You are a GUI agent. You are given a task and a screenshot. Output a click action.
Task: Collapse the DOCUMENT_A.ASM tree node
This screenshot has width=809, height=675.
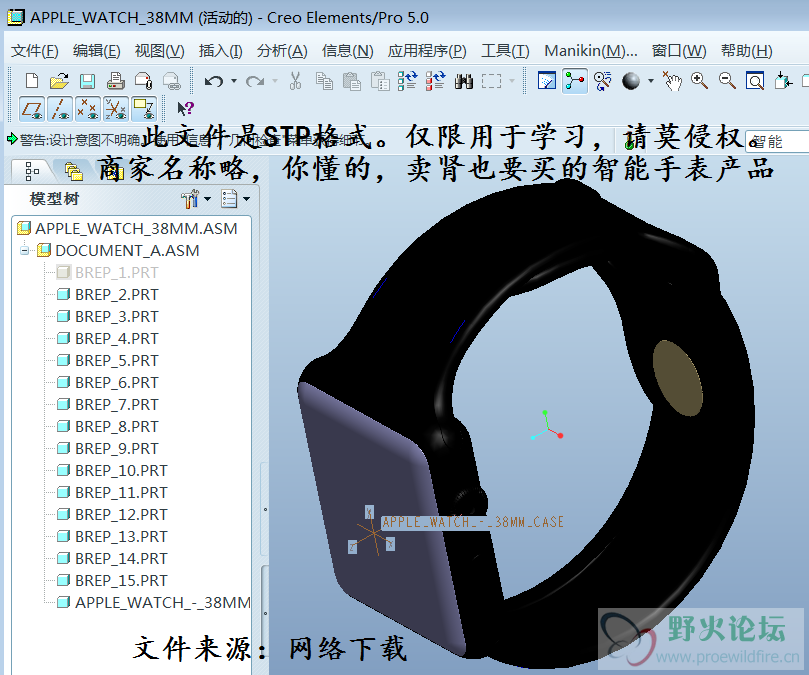[24, 251]
